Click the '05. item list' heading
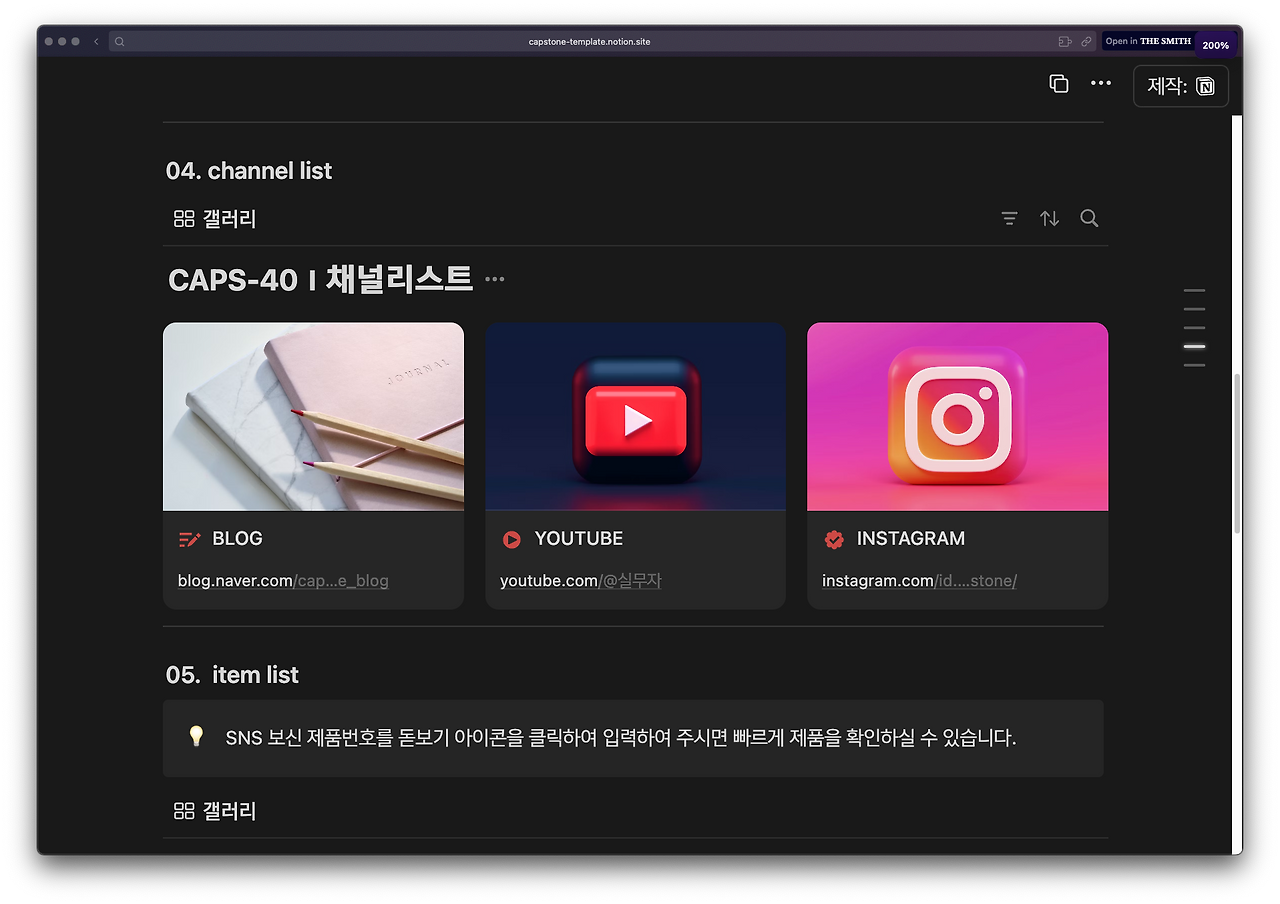The image size is (1280, 904). 232,675
